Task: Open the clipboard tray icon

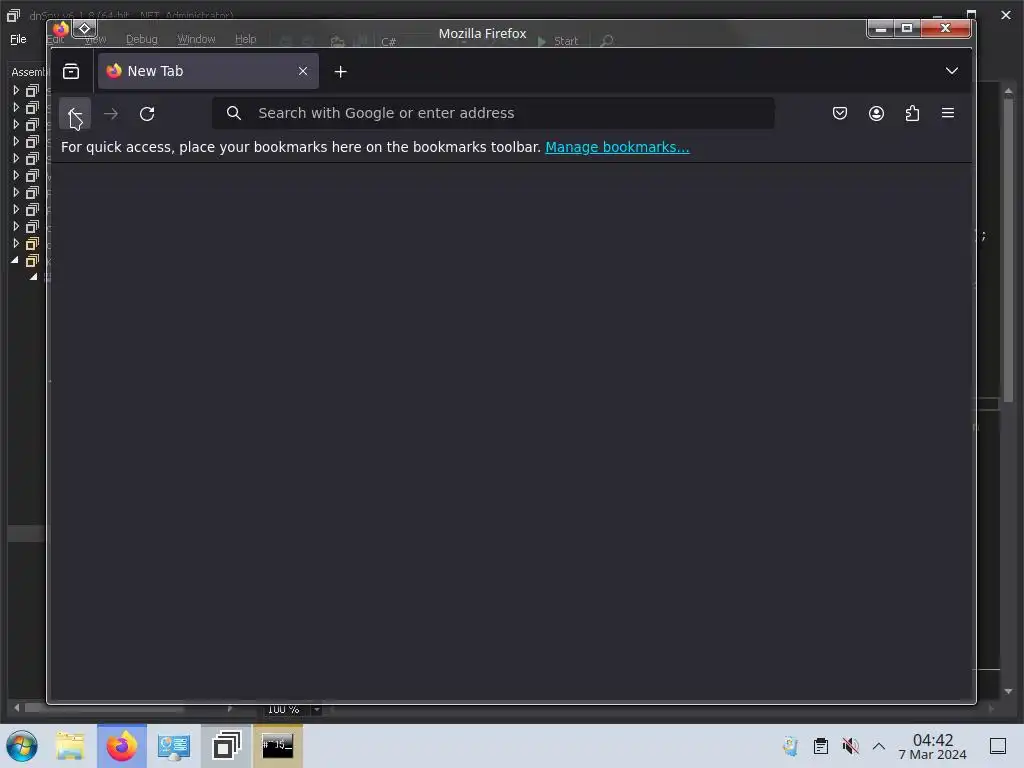Action: point(821,746)
